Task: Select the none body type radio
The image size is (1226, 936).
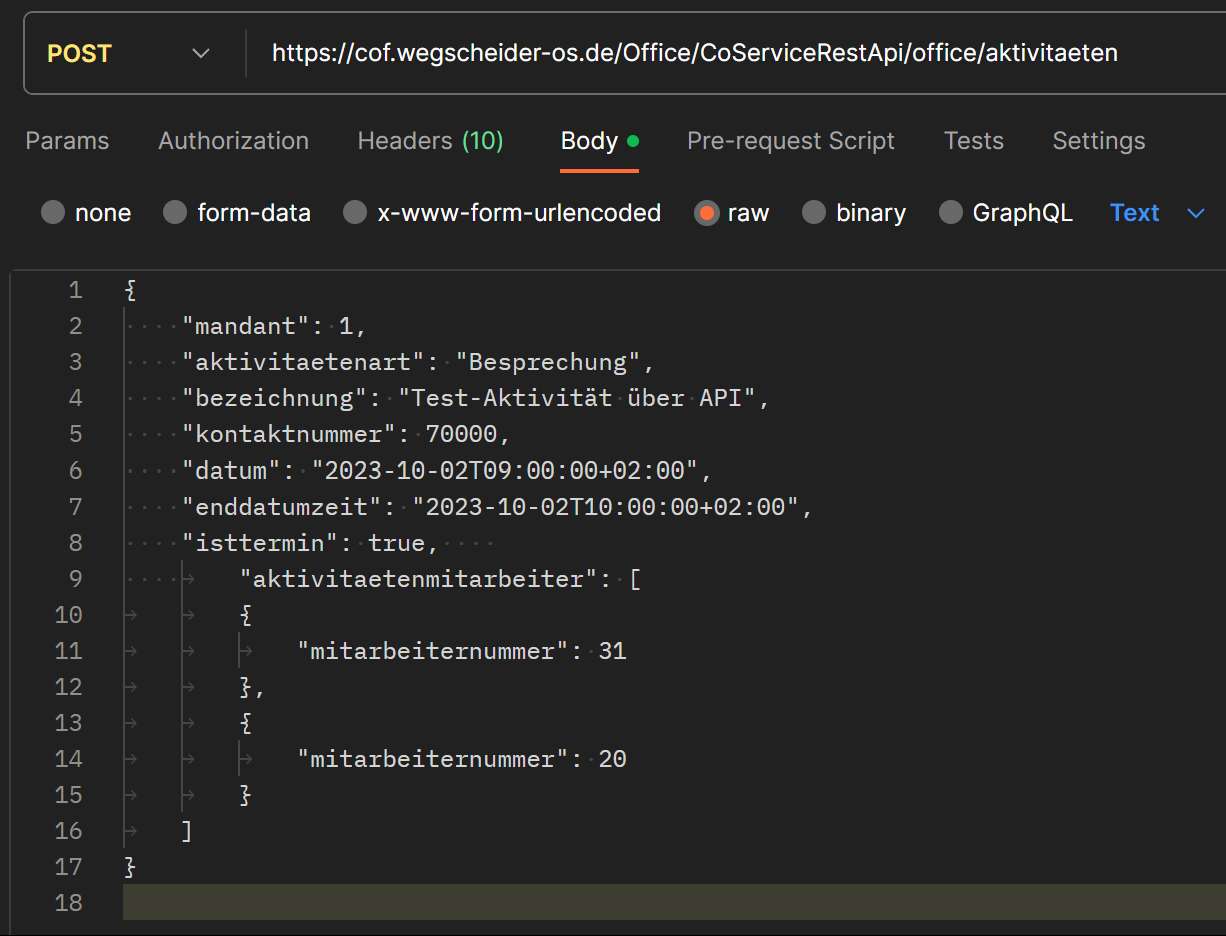Action: click(53, 213)
